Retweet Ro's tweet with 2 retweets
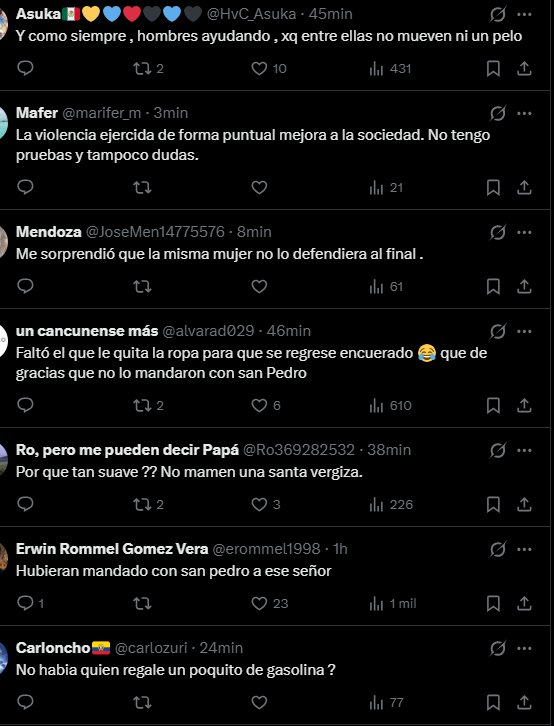Viewport: 554px width, 726px height. point(148,504)
